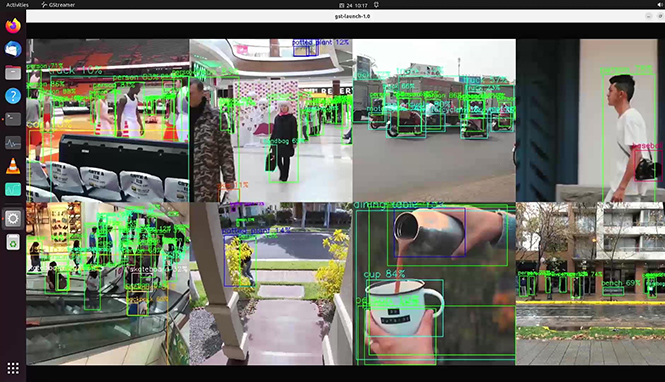Open Settings gear icon in dock
The width and height of the screenshot is (665, 382).
click(x=13, y=218)
